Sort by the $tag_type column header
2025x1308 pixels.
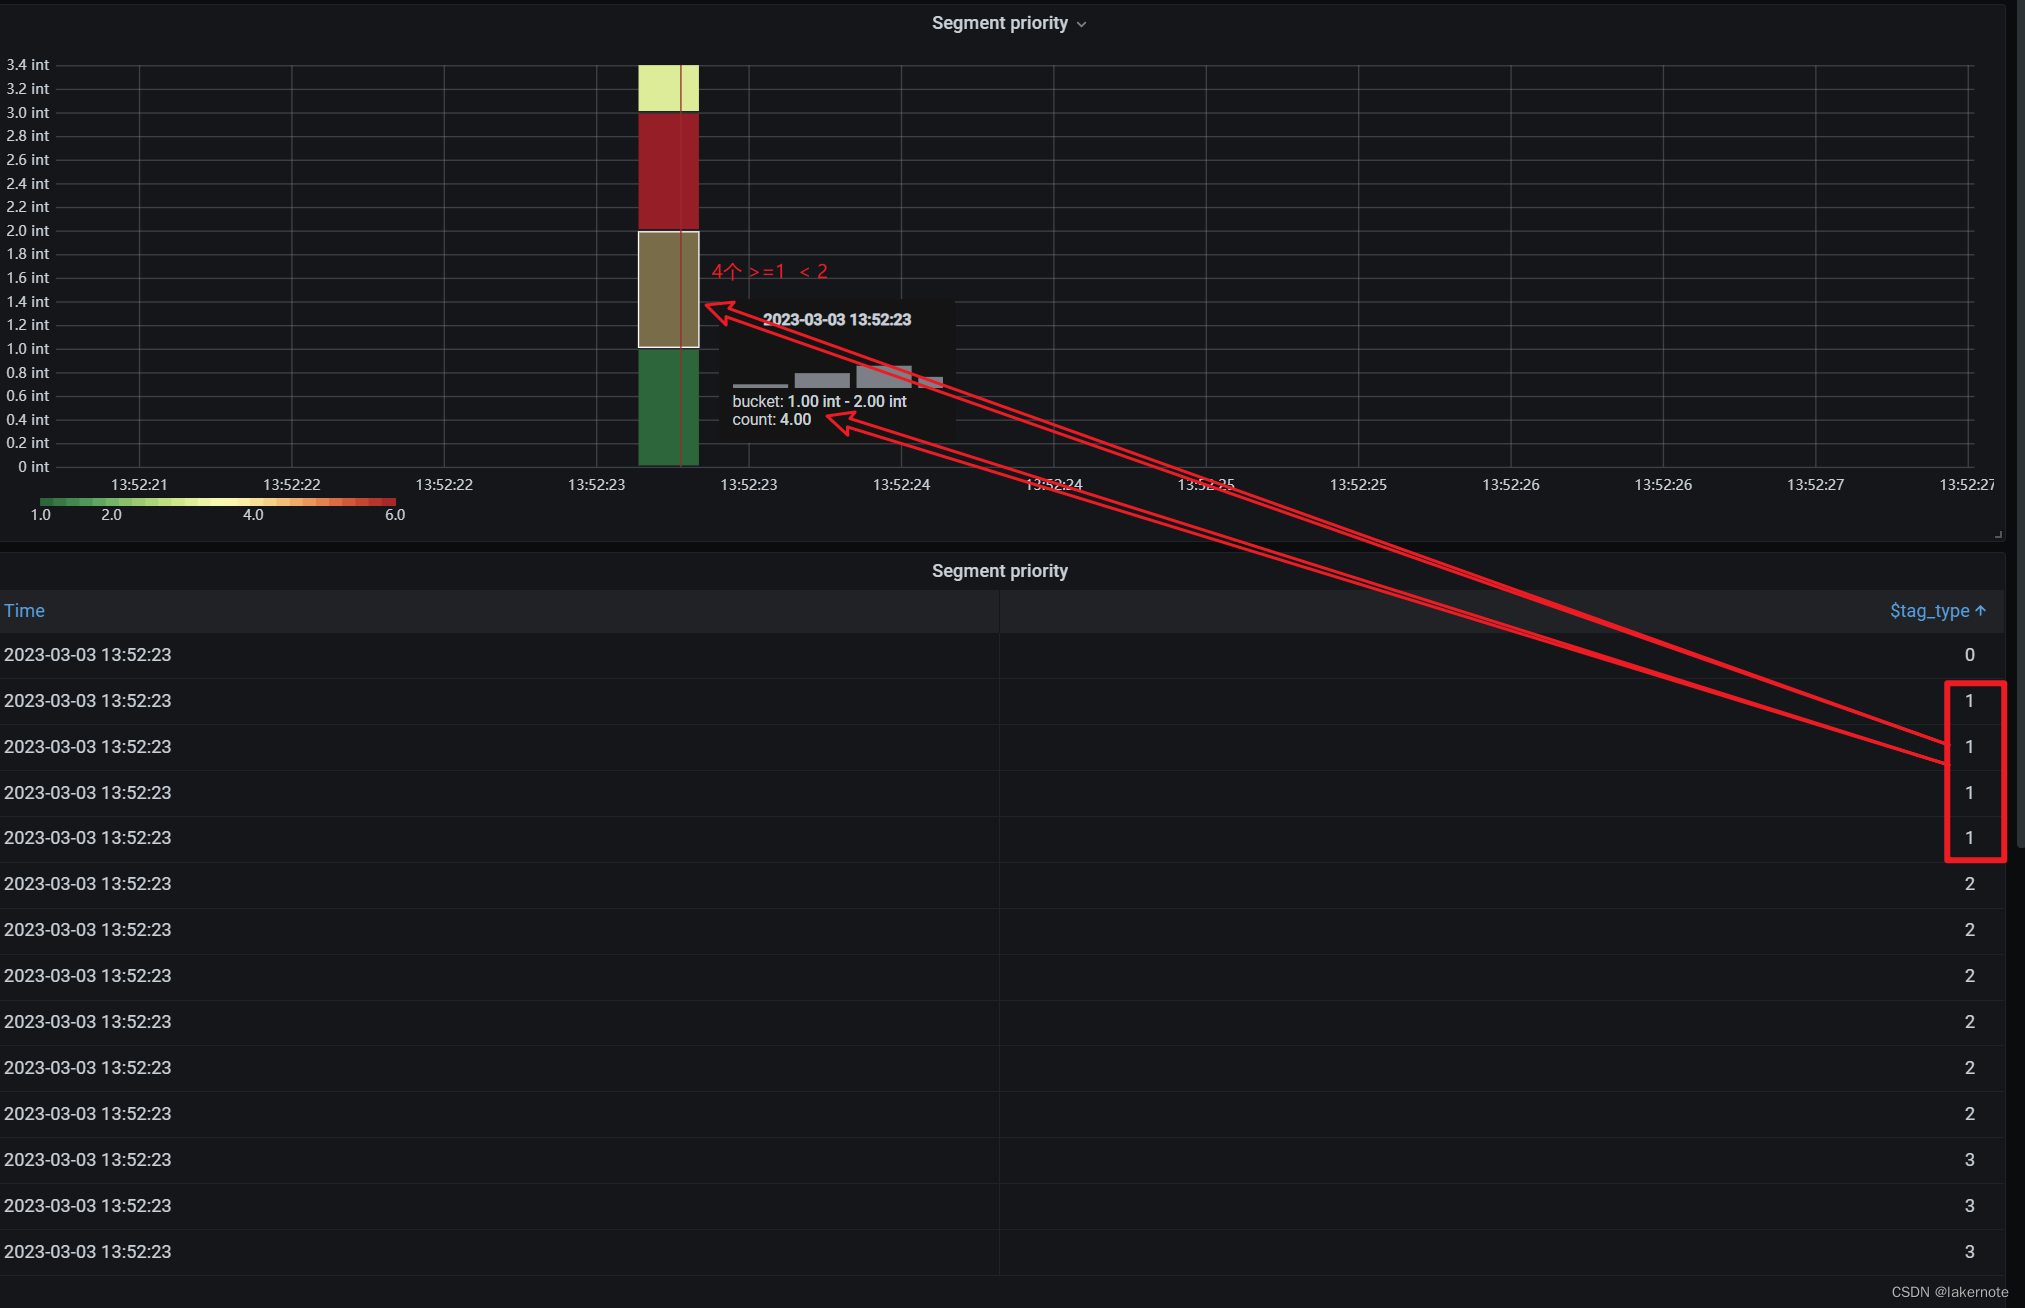pos(1929,611)
